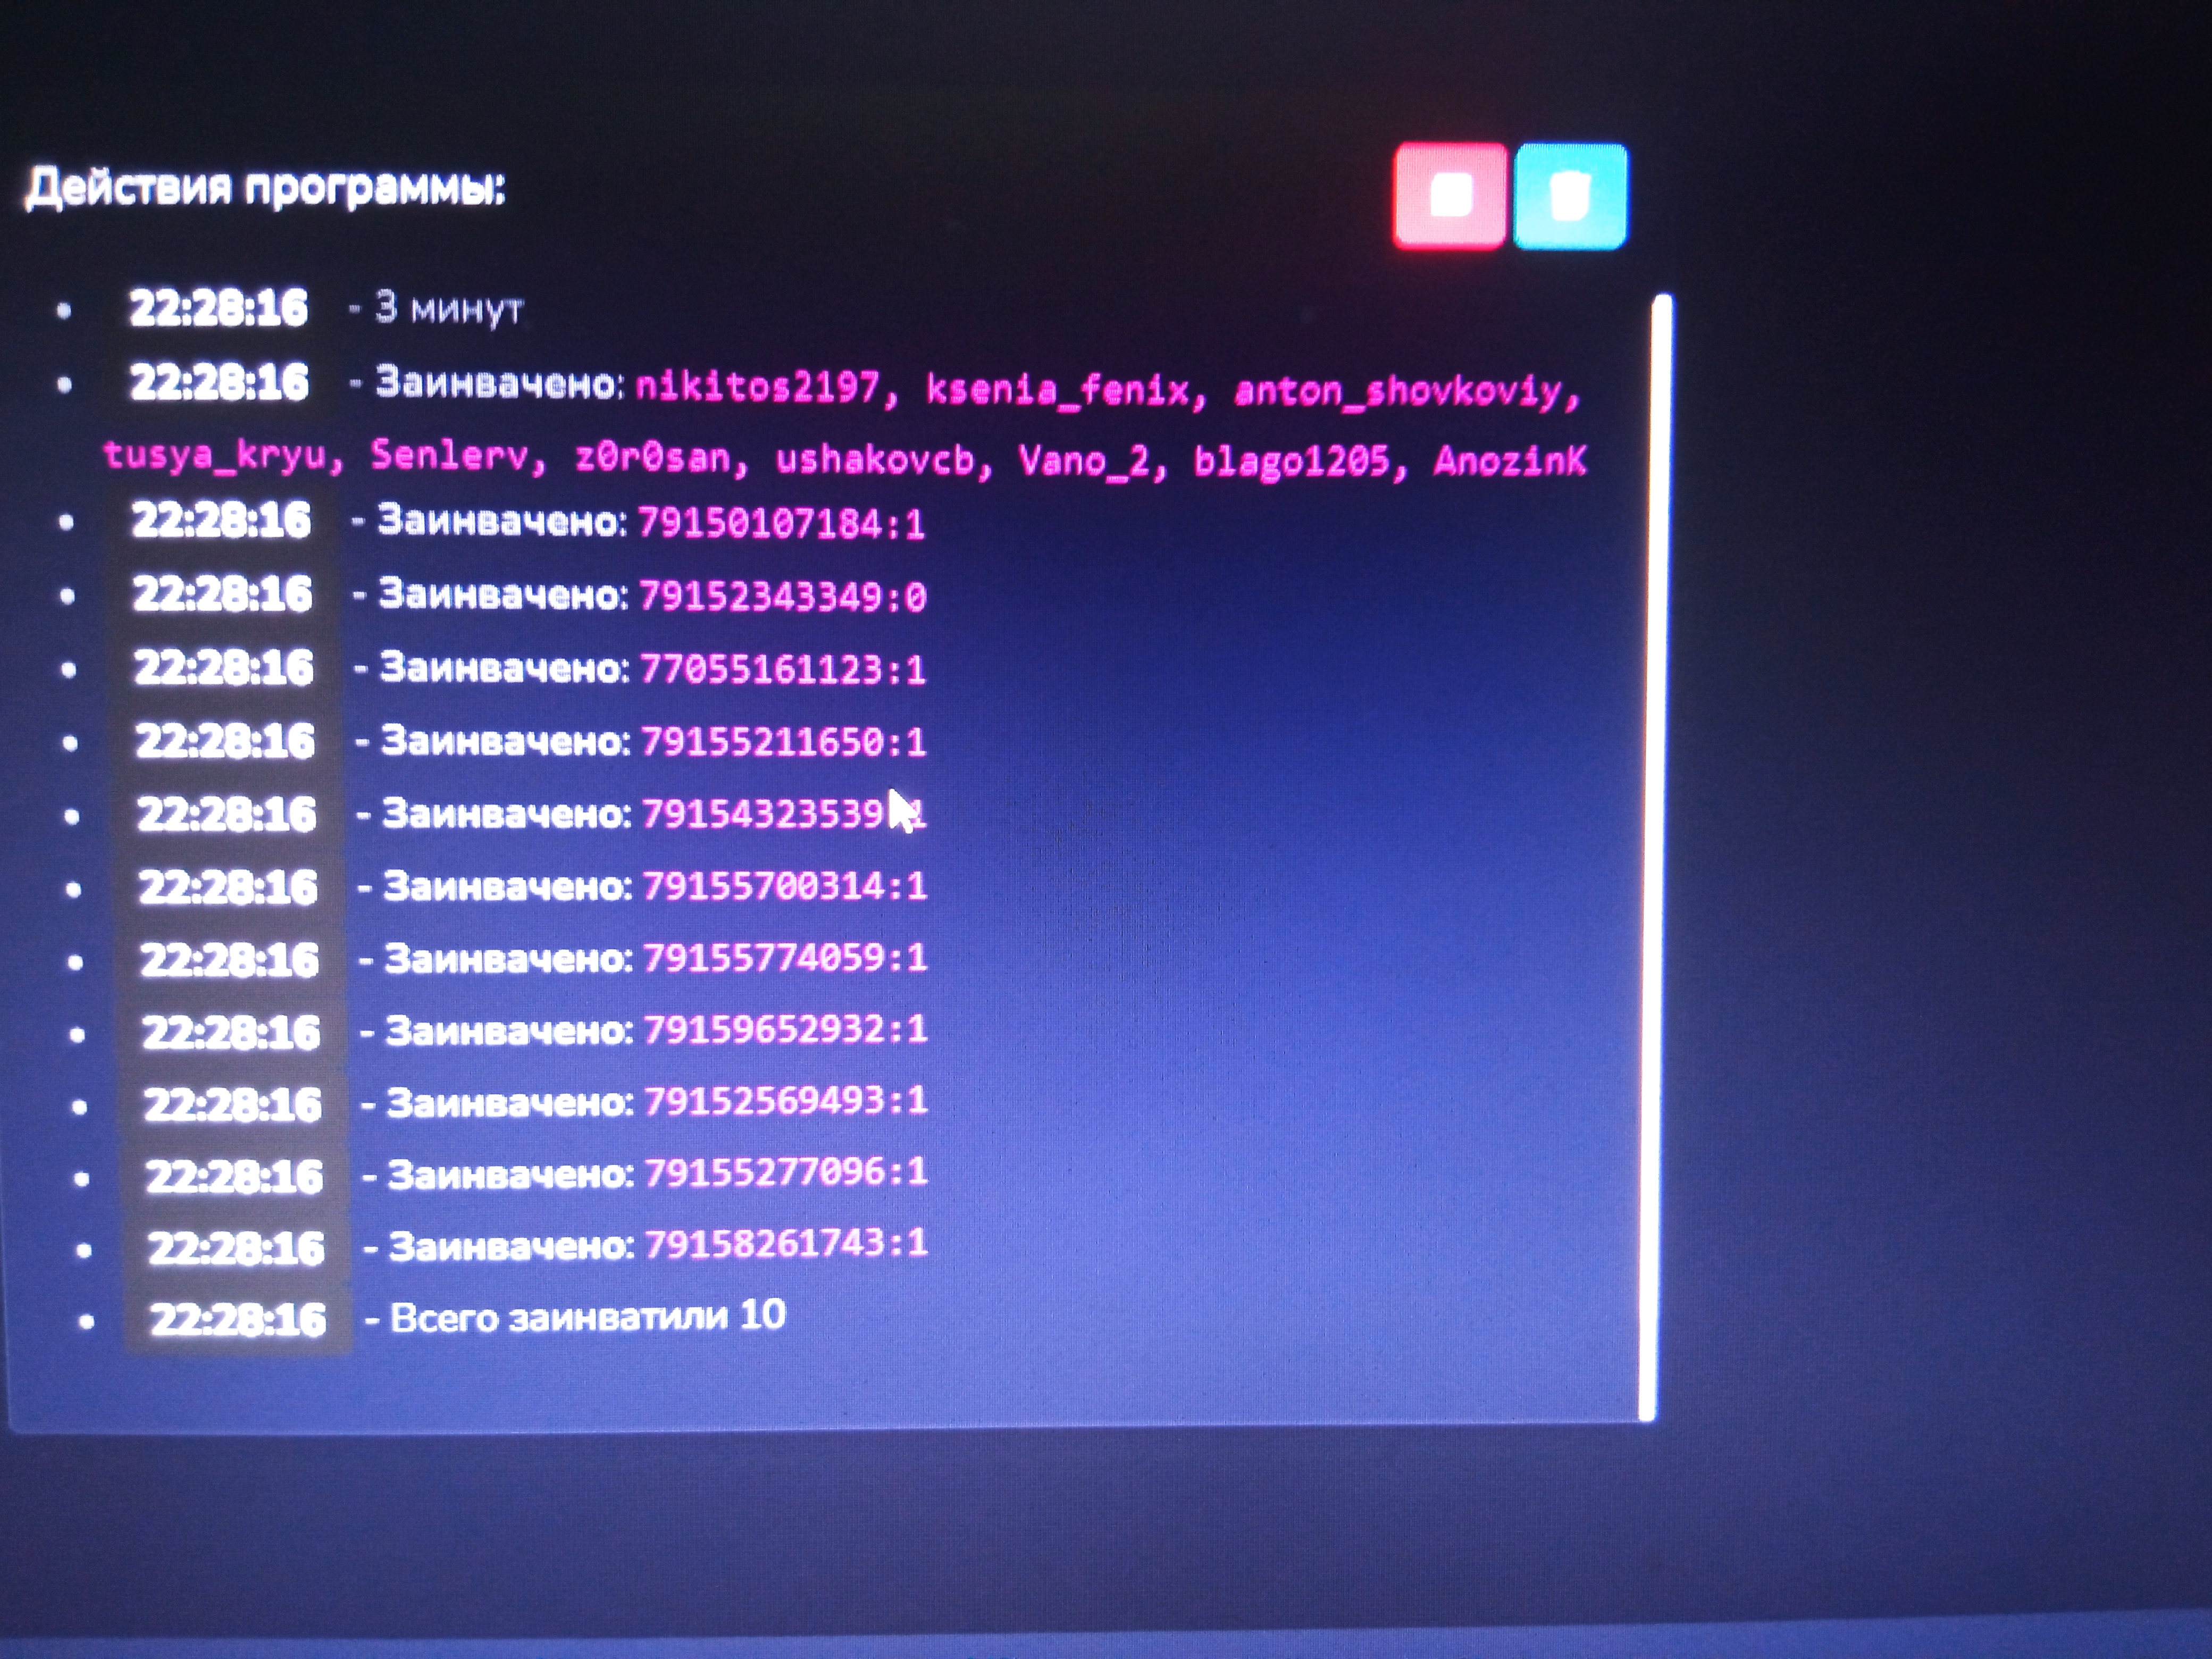Click username Senlerv in the log

[x=449, y=456]
